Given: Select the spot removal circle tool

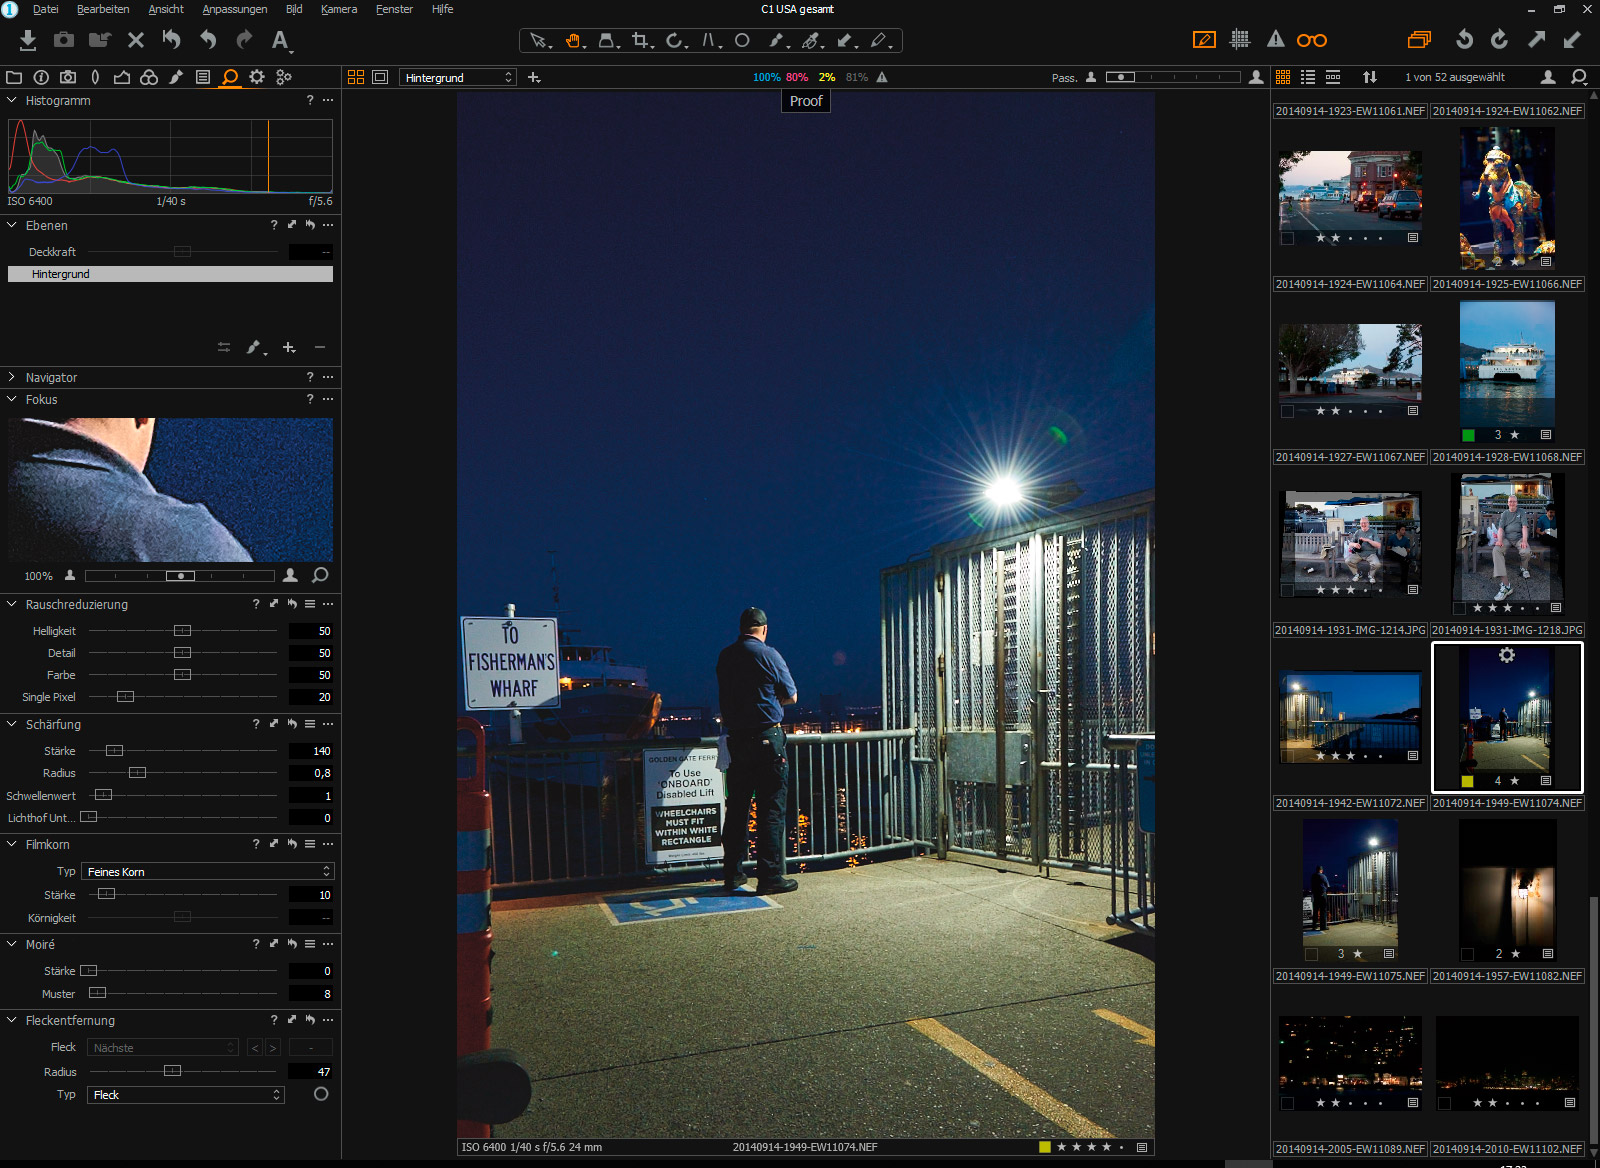Looking at the screenshot, I should click(742, 41).
